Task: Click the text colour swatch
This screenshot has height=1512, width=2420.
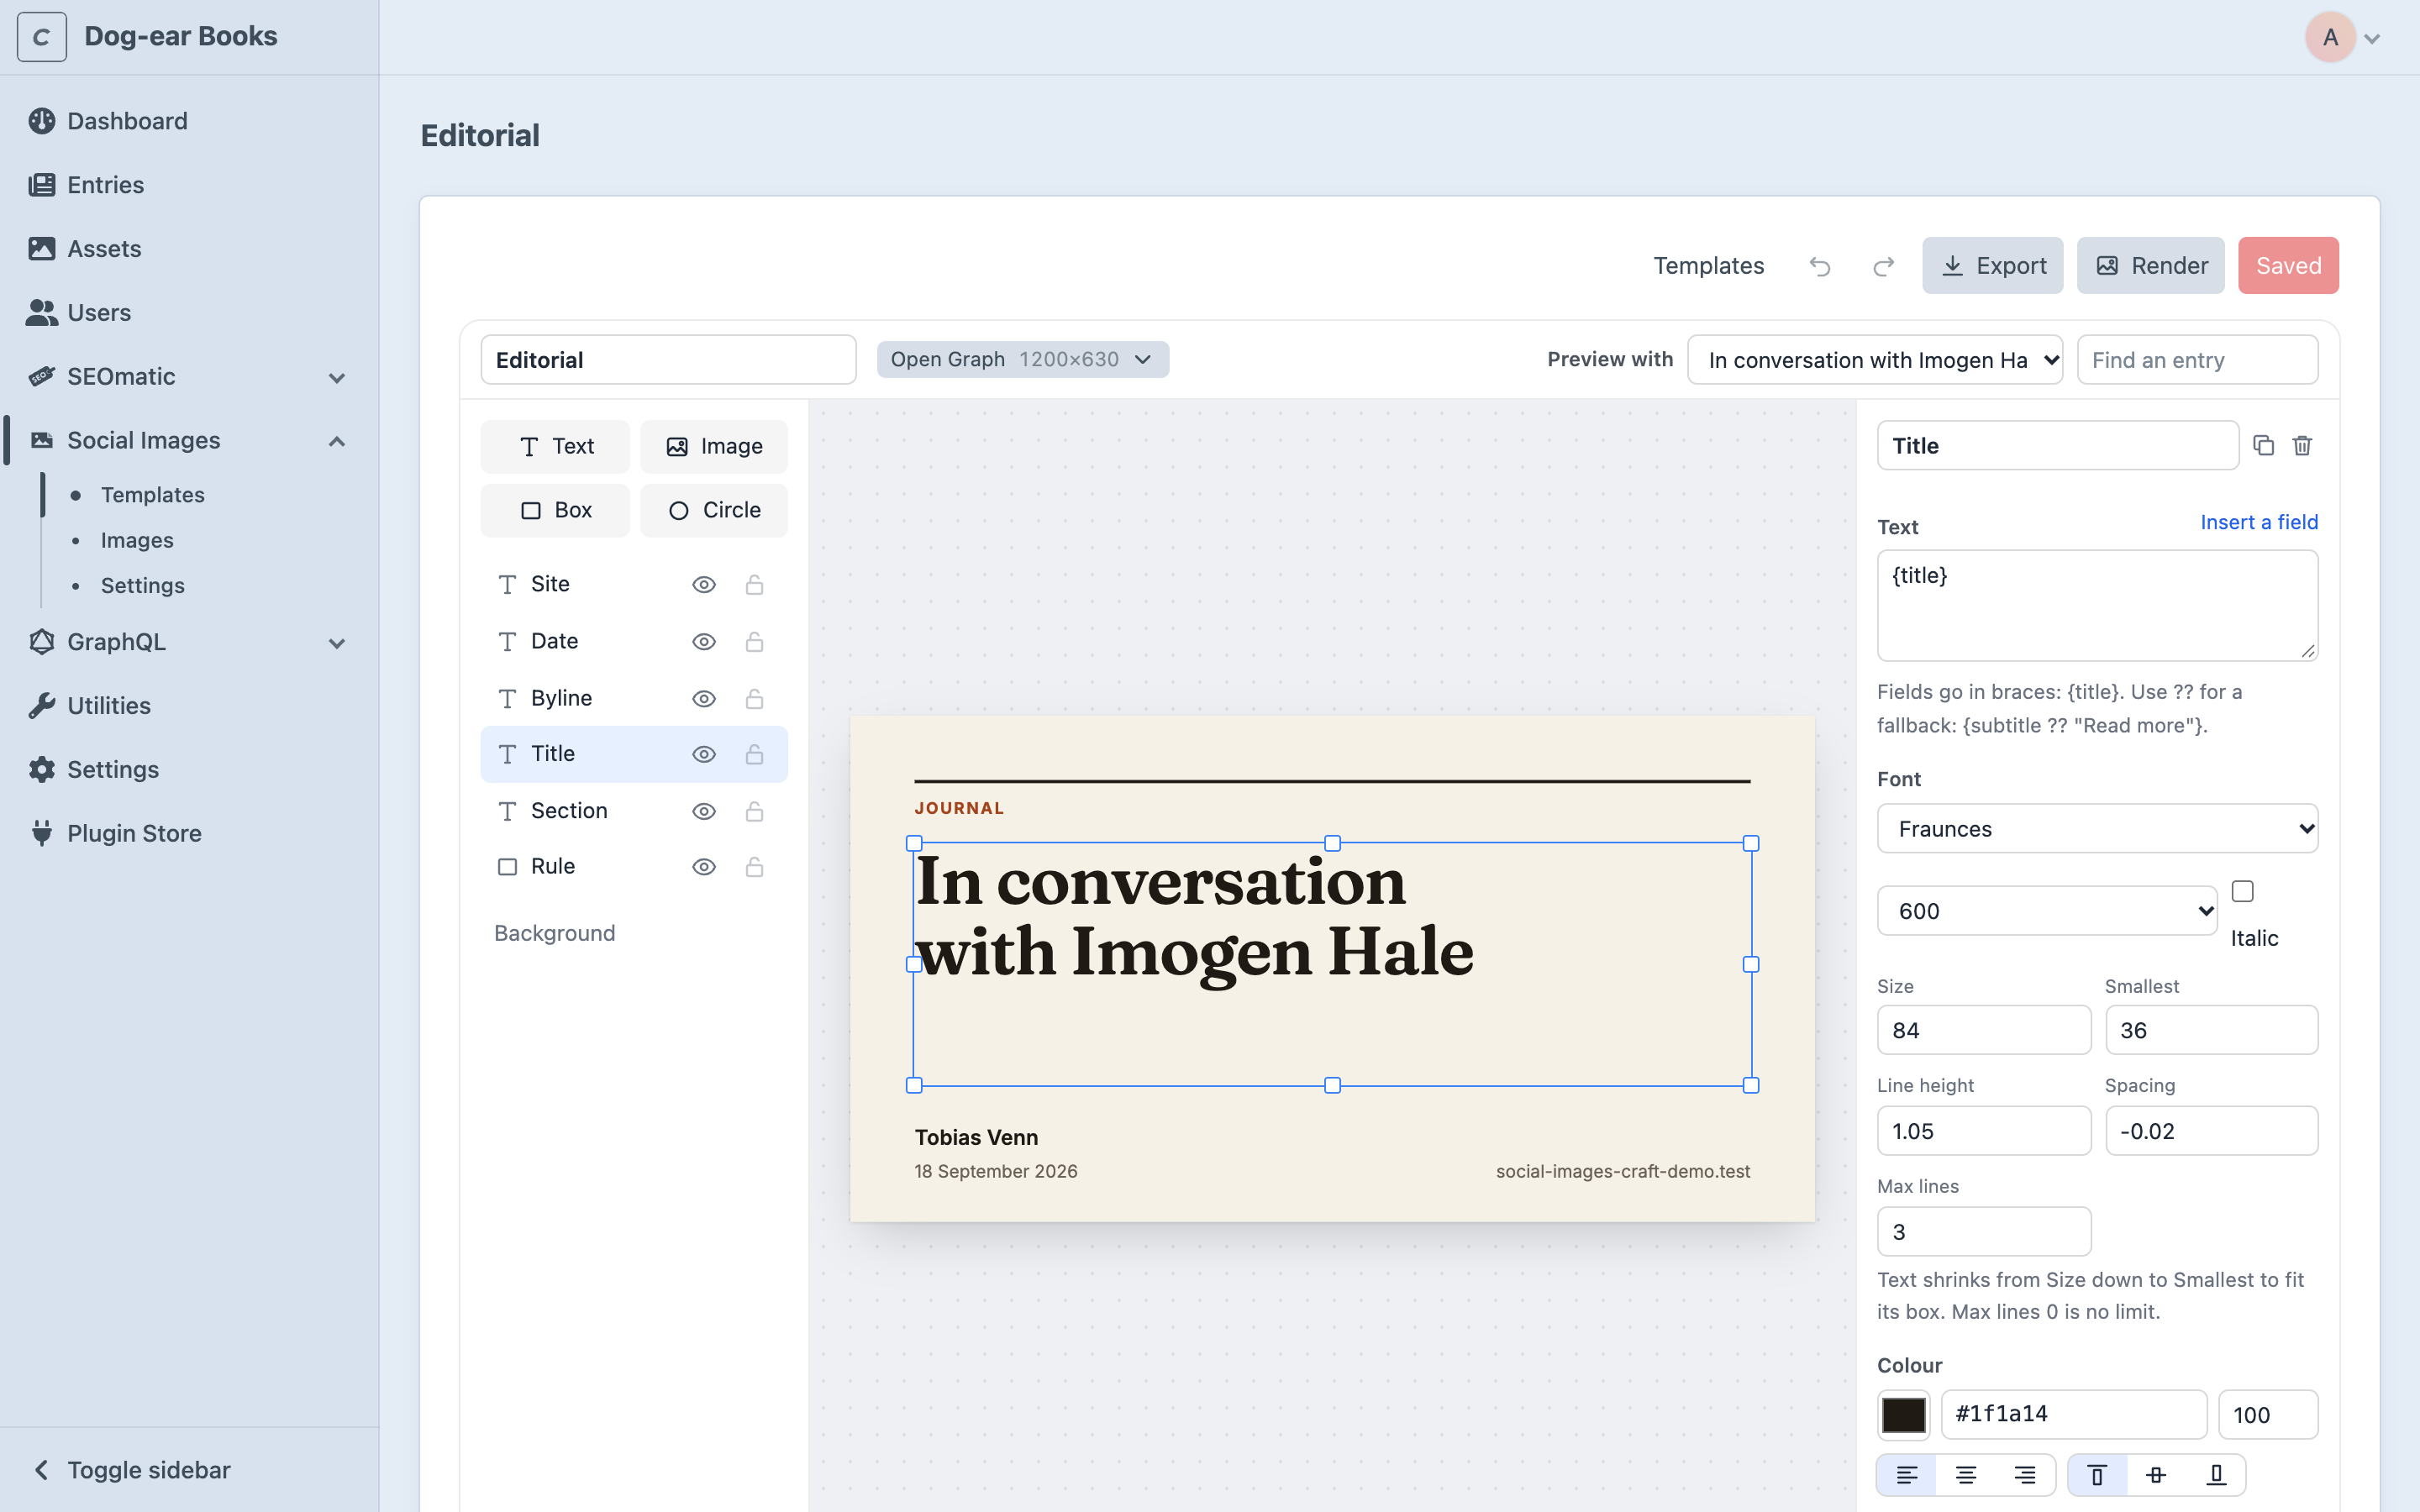Action: (x=1903, y=1414)
